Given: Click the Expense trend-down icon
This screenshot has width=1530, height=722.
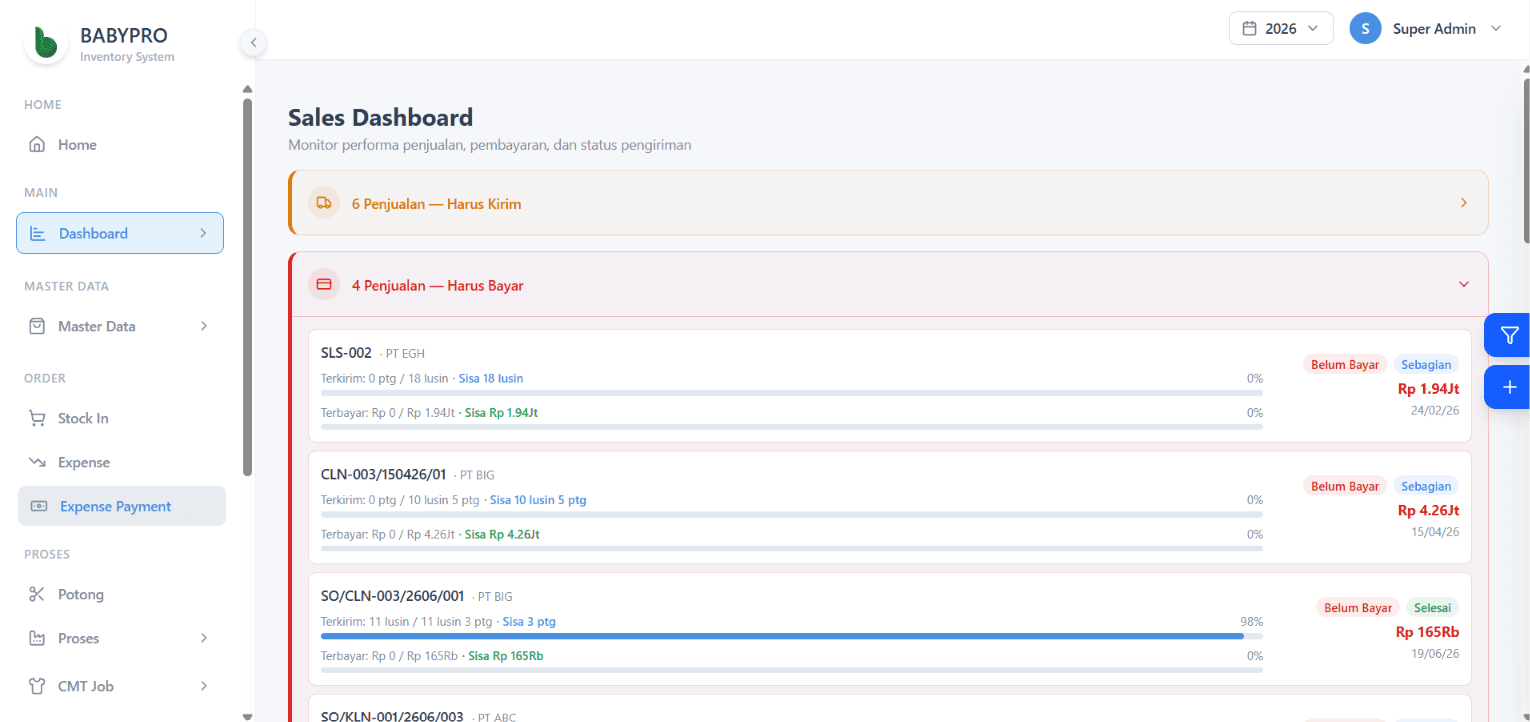Looking at the screenshot, I should [x=37, y=462].
